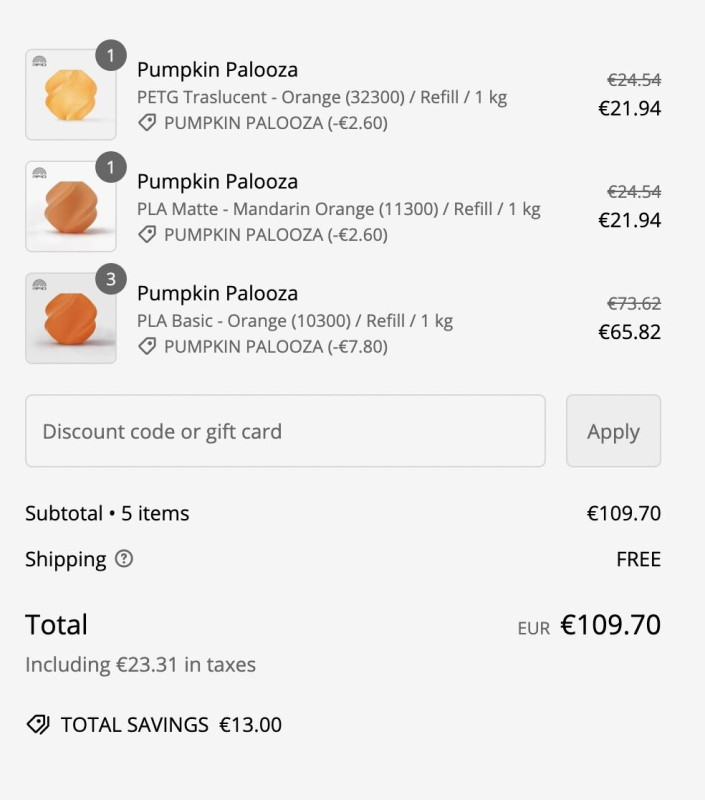This screenshot has height=800, width=705.
Task: Click the PETG Translucent Orange spool thumbnail
Action: click(70, 96)
